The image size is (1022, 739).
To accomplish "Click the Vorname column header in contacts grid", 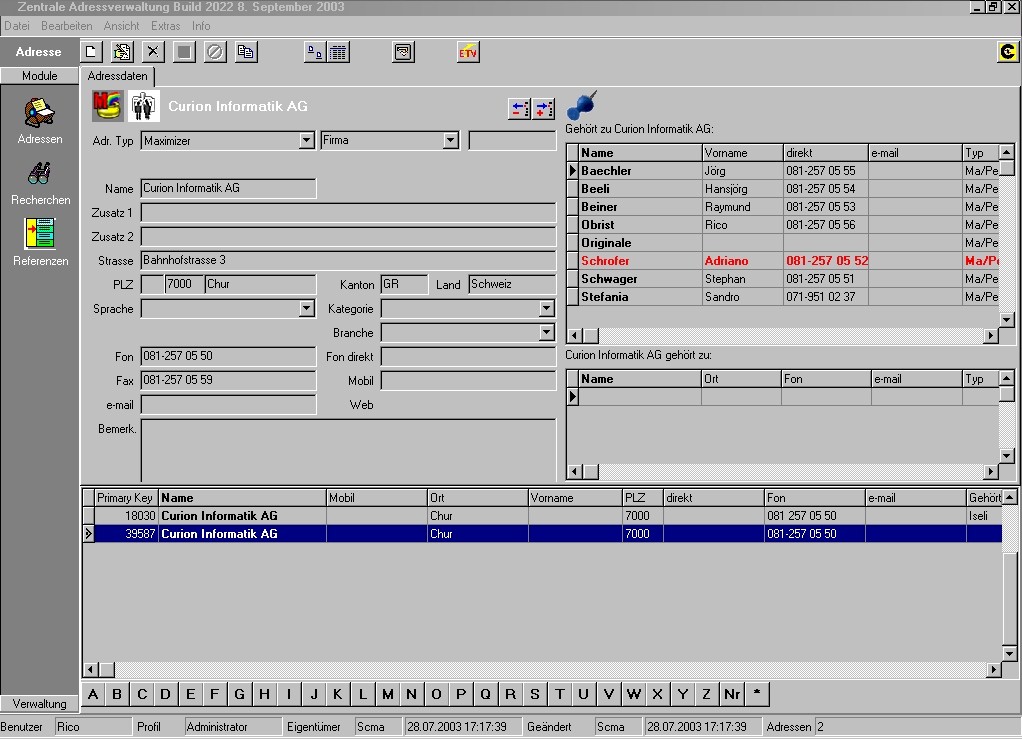I will (x=742, y=153).
